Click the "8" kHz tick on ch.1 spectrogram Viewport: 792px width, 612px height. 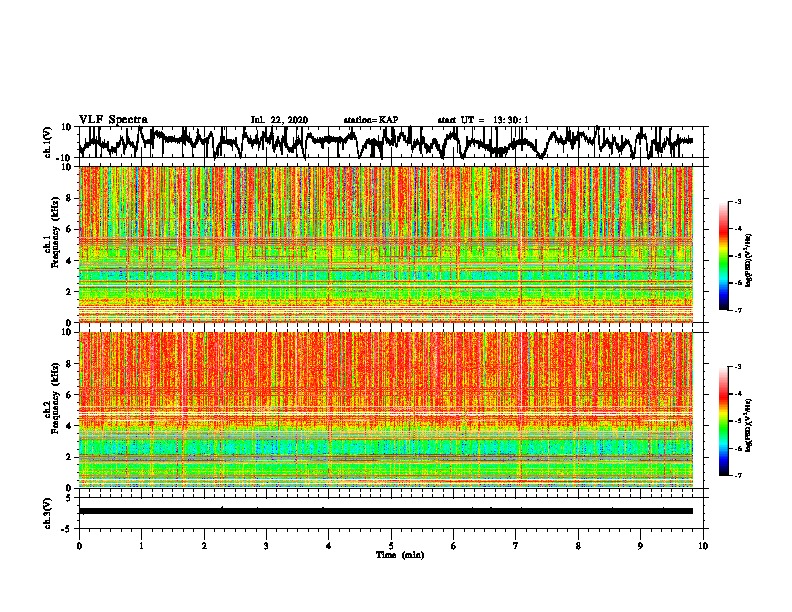coord(70,198)
